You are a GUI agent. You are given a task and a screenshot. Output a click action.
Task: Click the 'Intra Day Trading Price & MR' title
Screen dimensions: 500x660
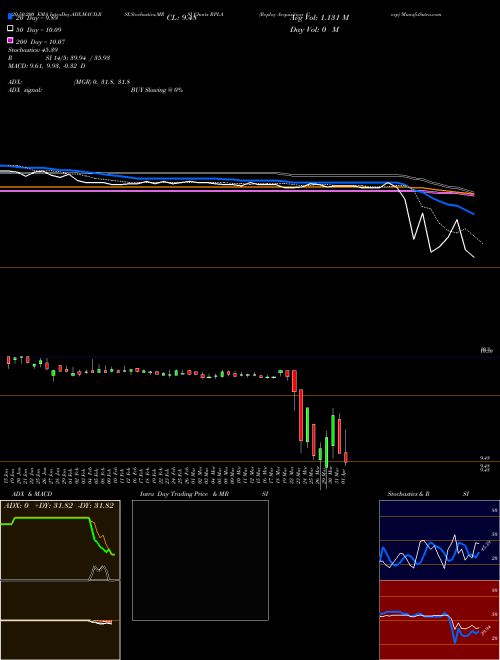point(184,494)
